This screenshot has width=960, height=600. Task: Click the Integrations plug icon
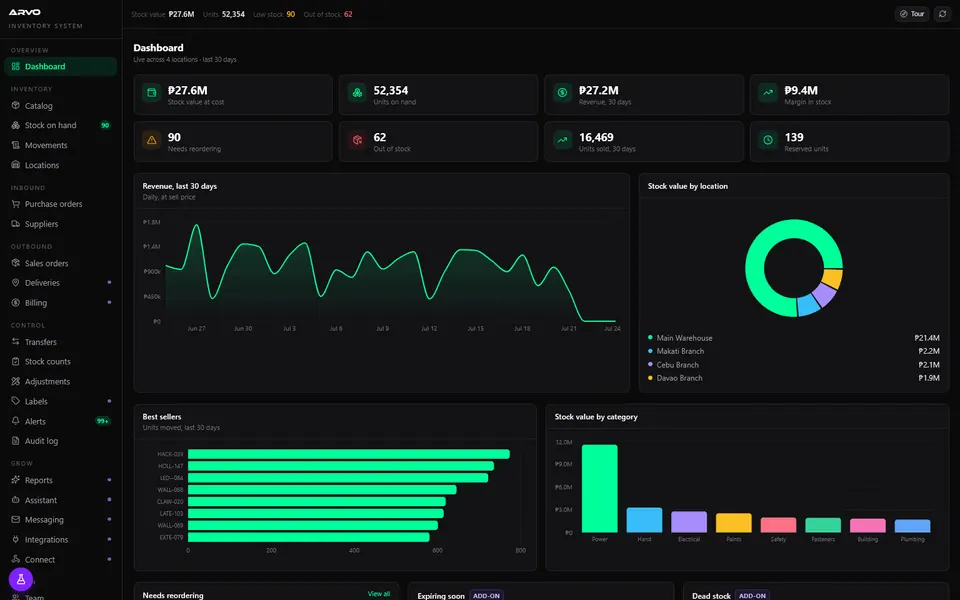[x=16, y=539]
